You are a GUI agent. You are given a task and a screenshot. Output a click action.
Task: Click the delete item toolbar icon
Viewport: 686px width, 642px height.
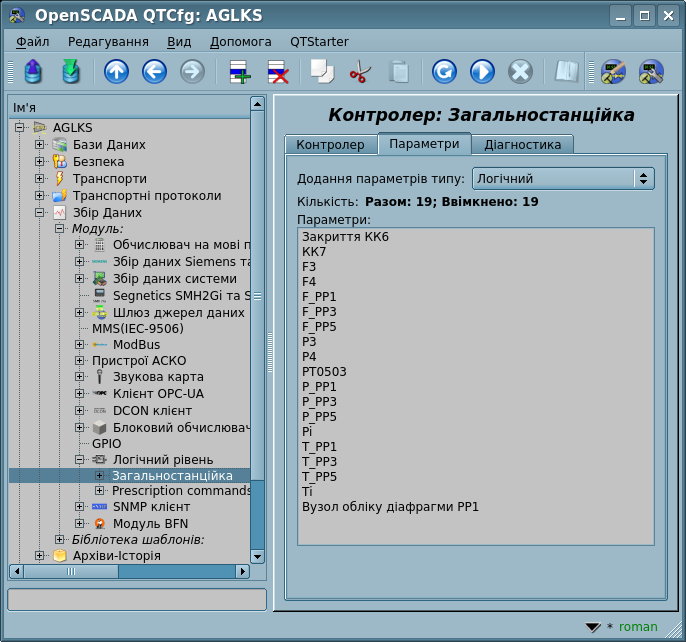277,72
